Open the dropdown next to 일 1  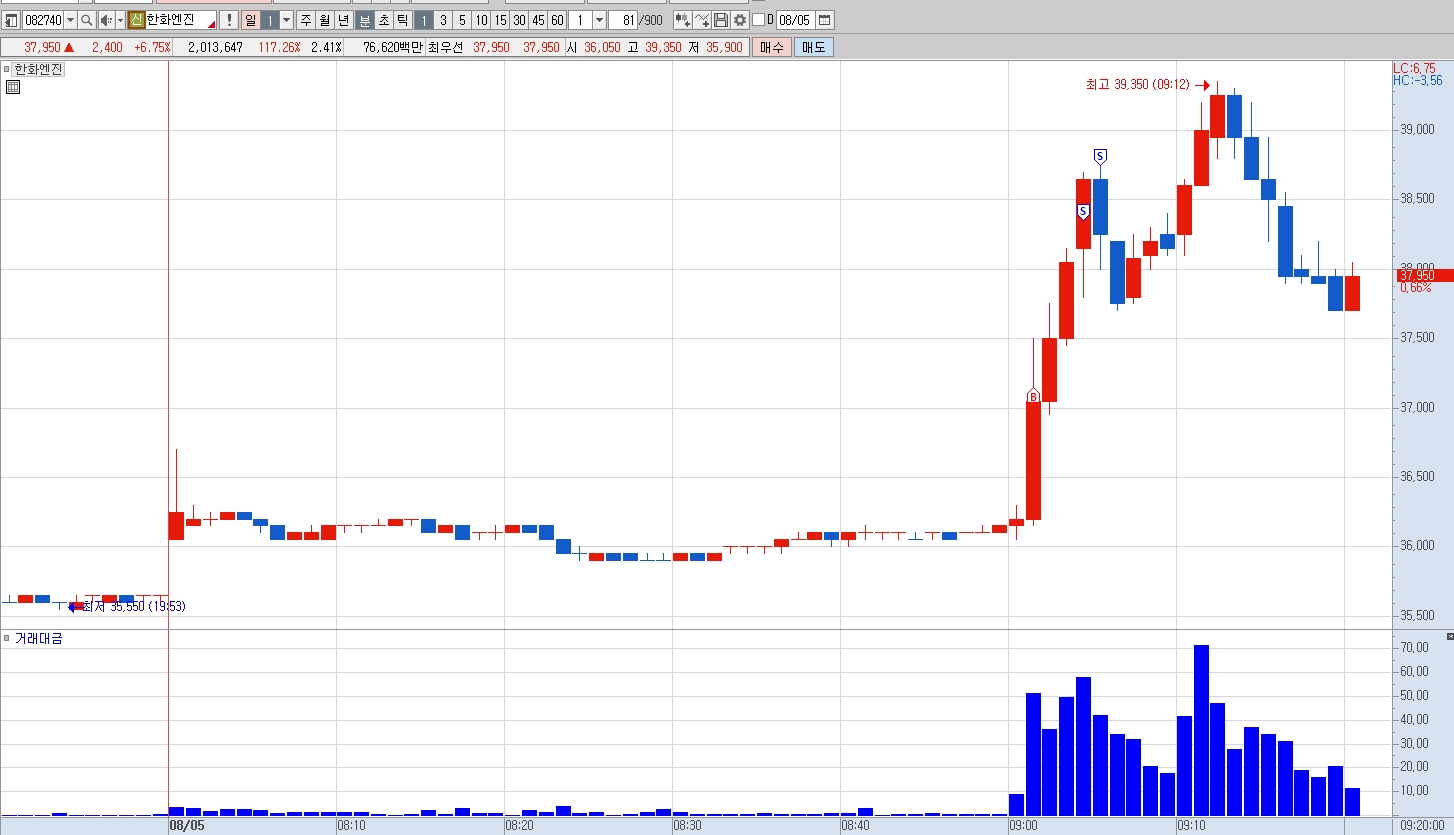[287, 20]
